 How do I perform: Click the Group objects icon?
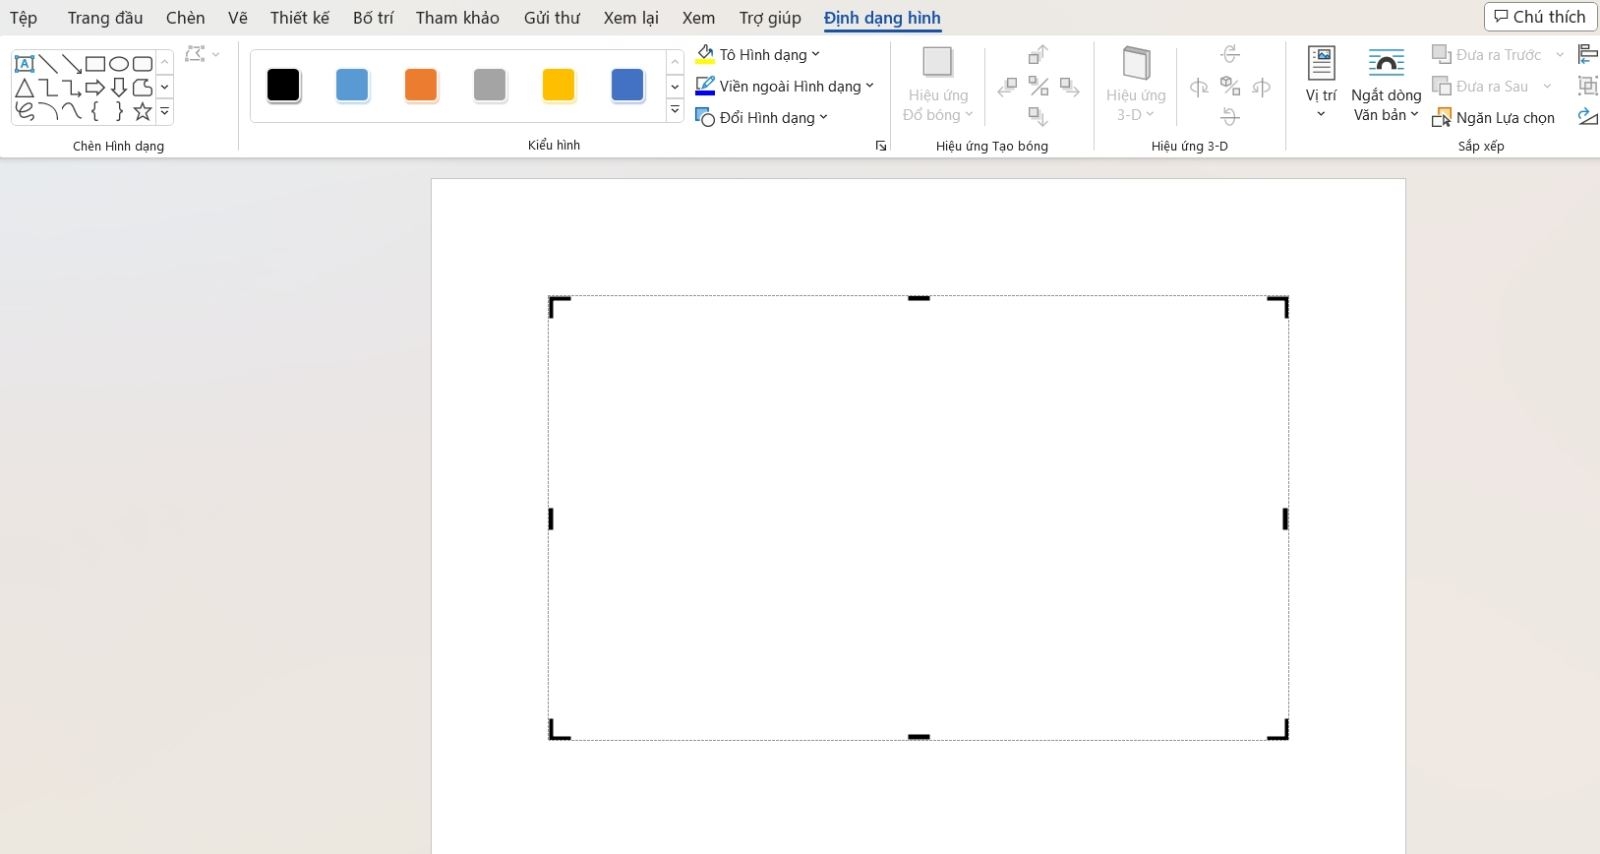click(x=1587, y=86)
